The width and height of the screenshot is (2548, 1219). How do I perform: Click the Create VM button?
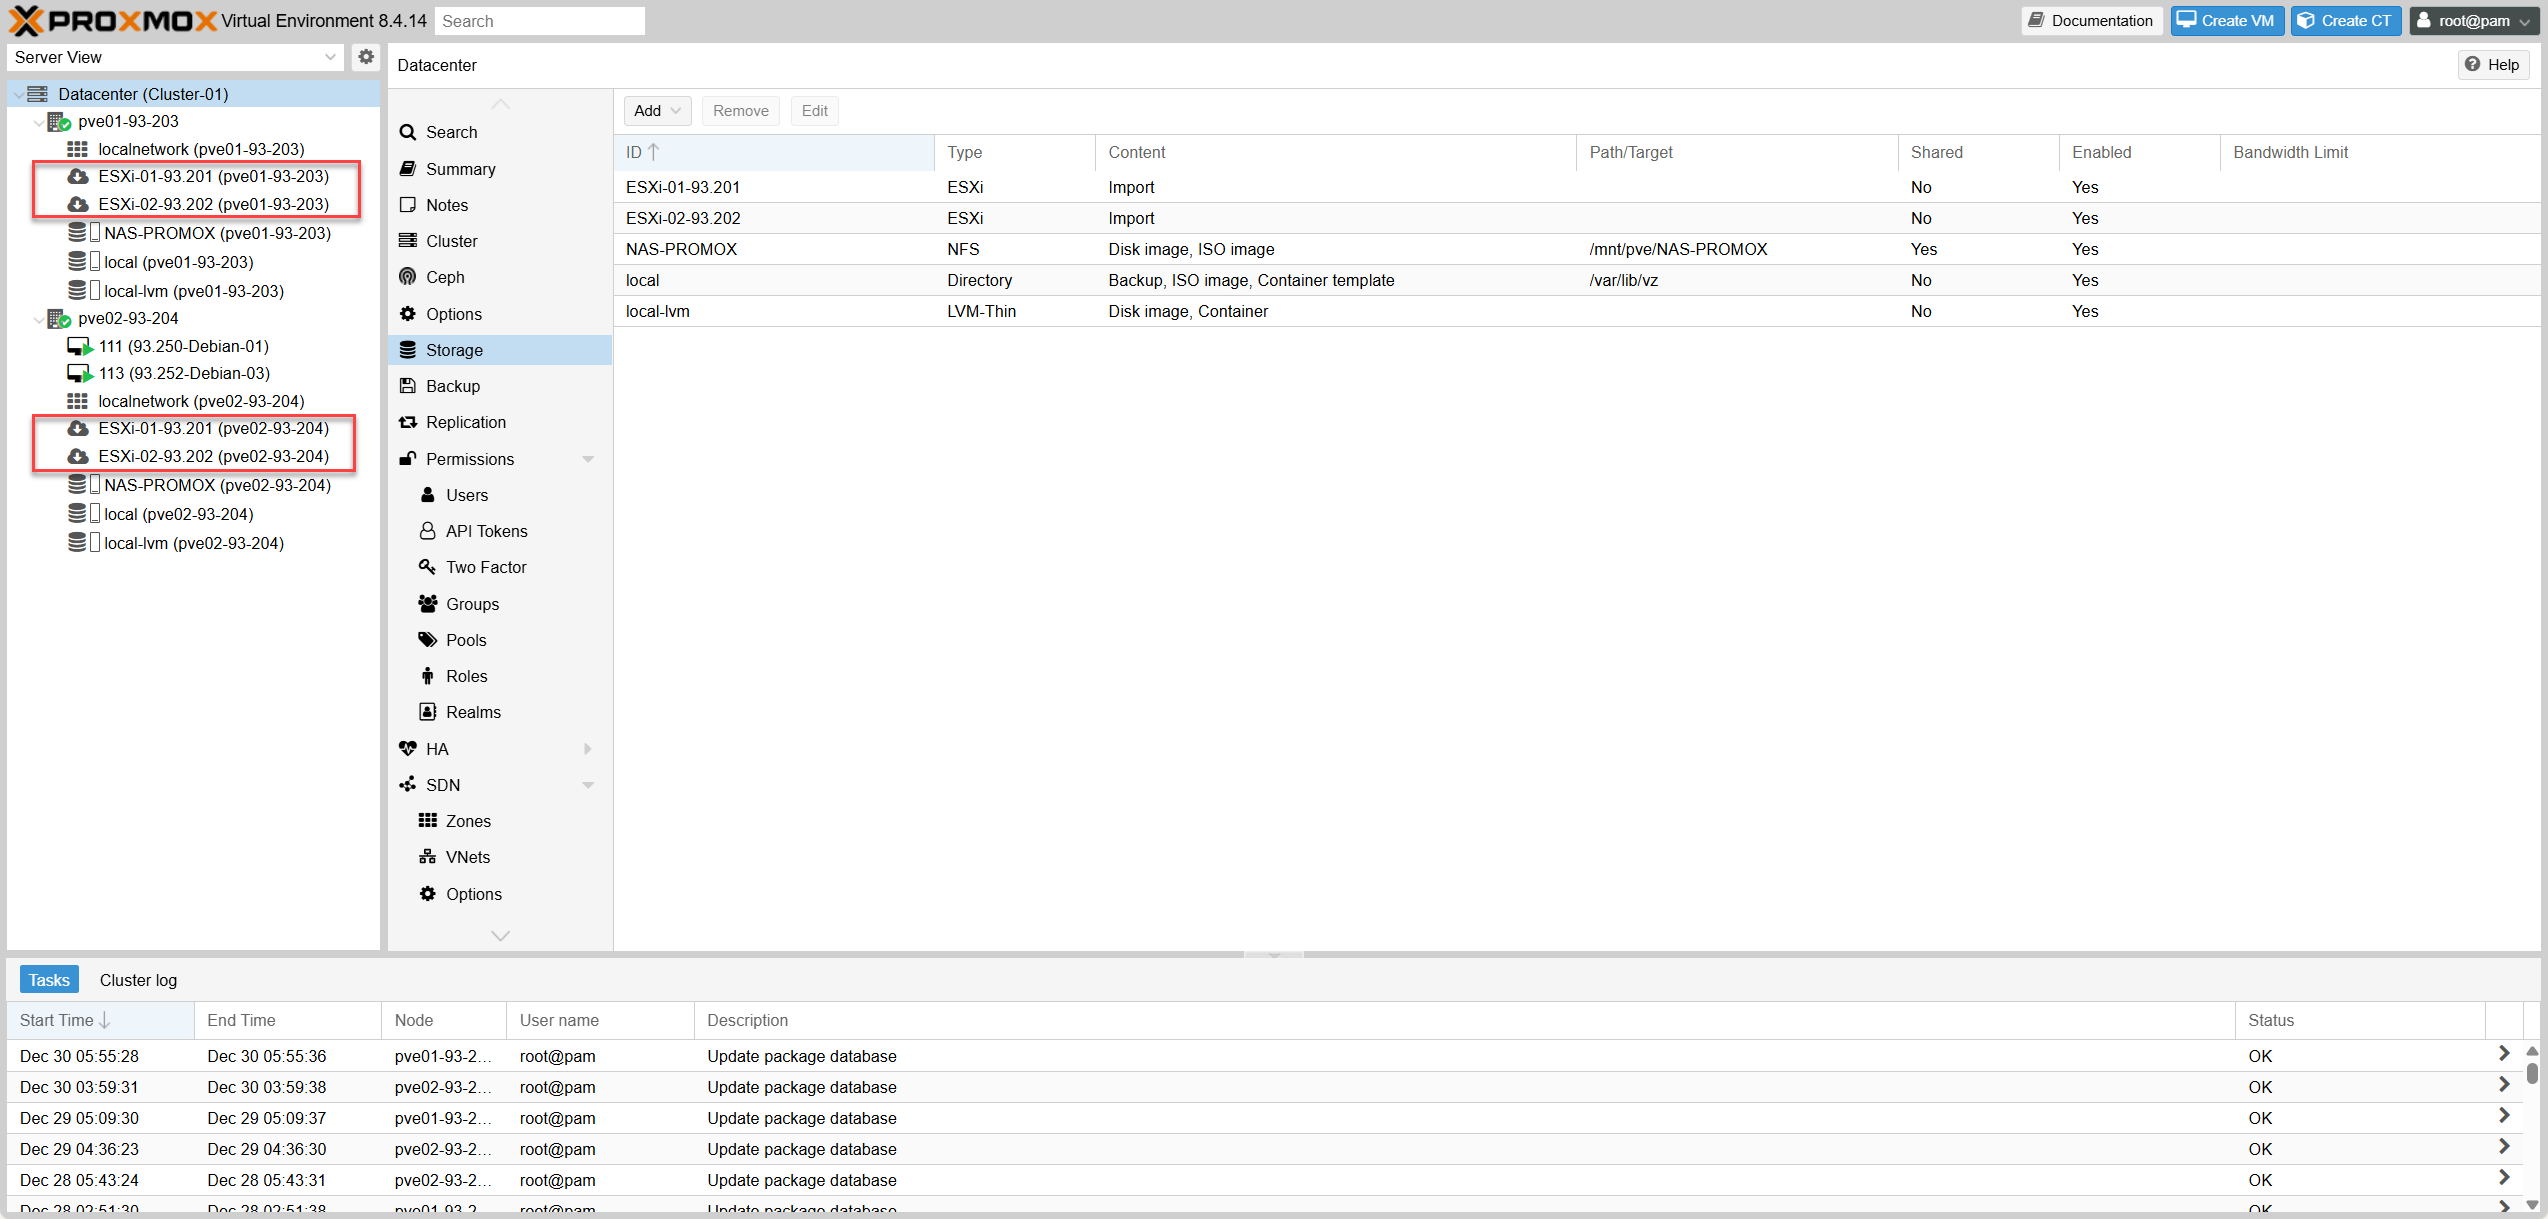pos(2227,21)
